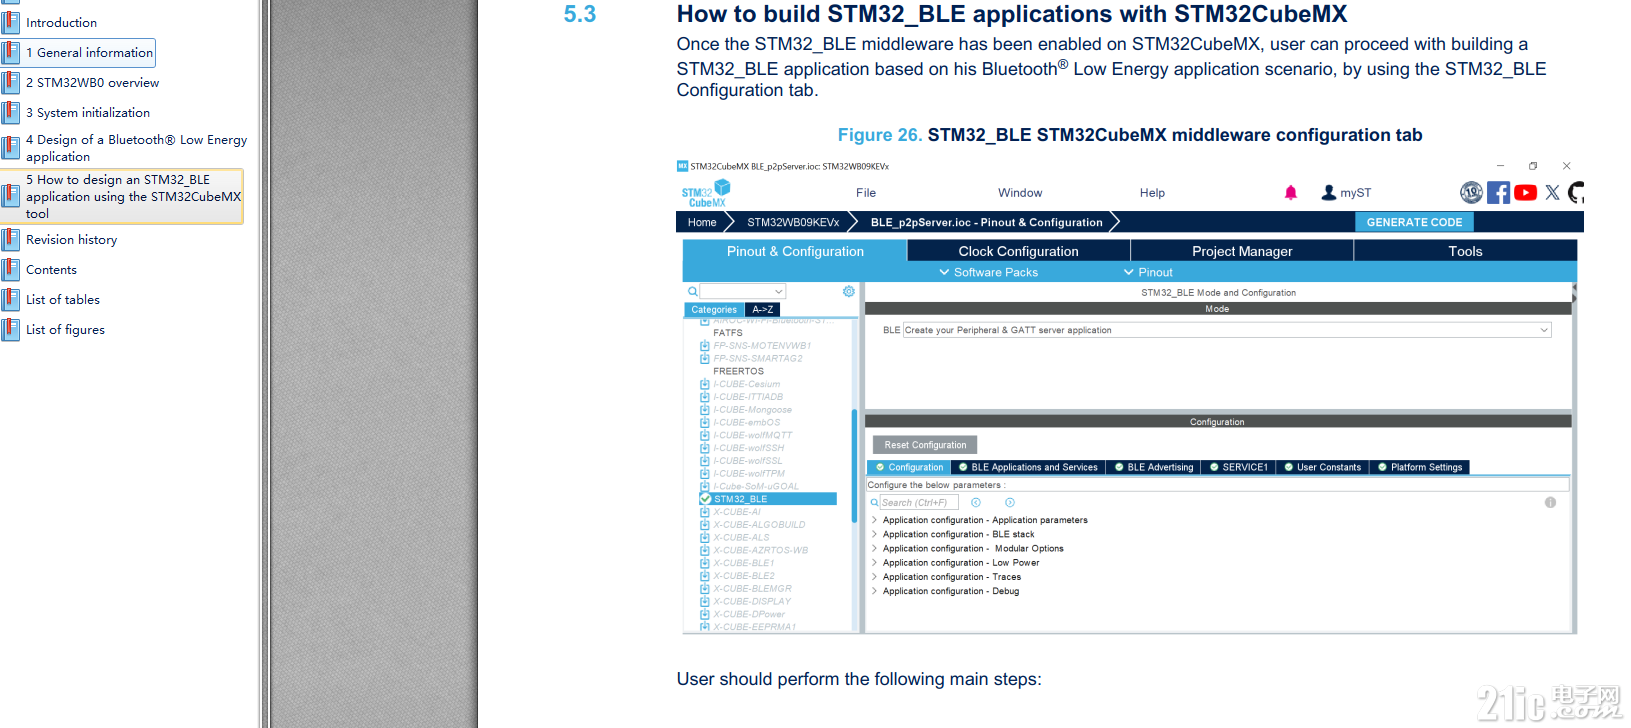
Task: Click the MX app icon in the title bar
Action: click(682, 166)
